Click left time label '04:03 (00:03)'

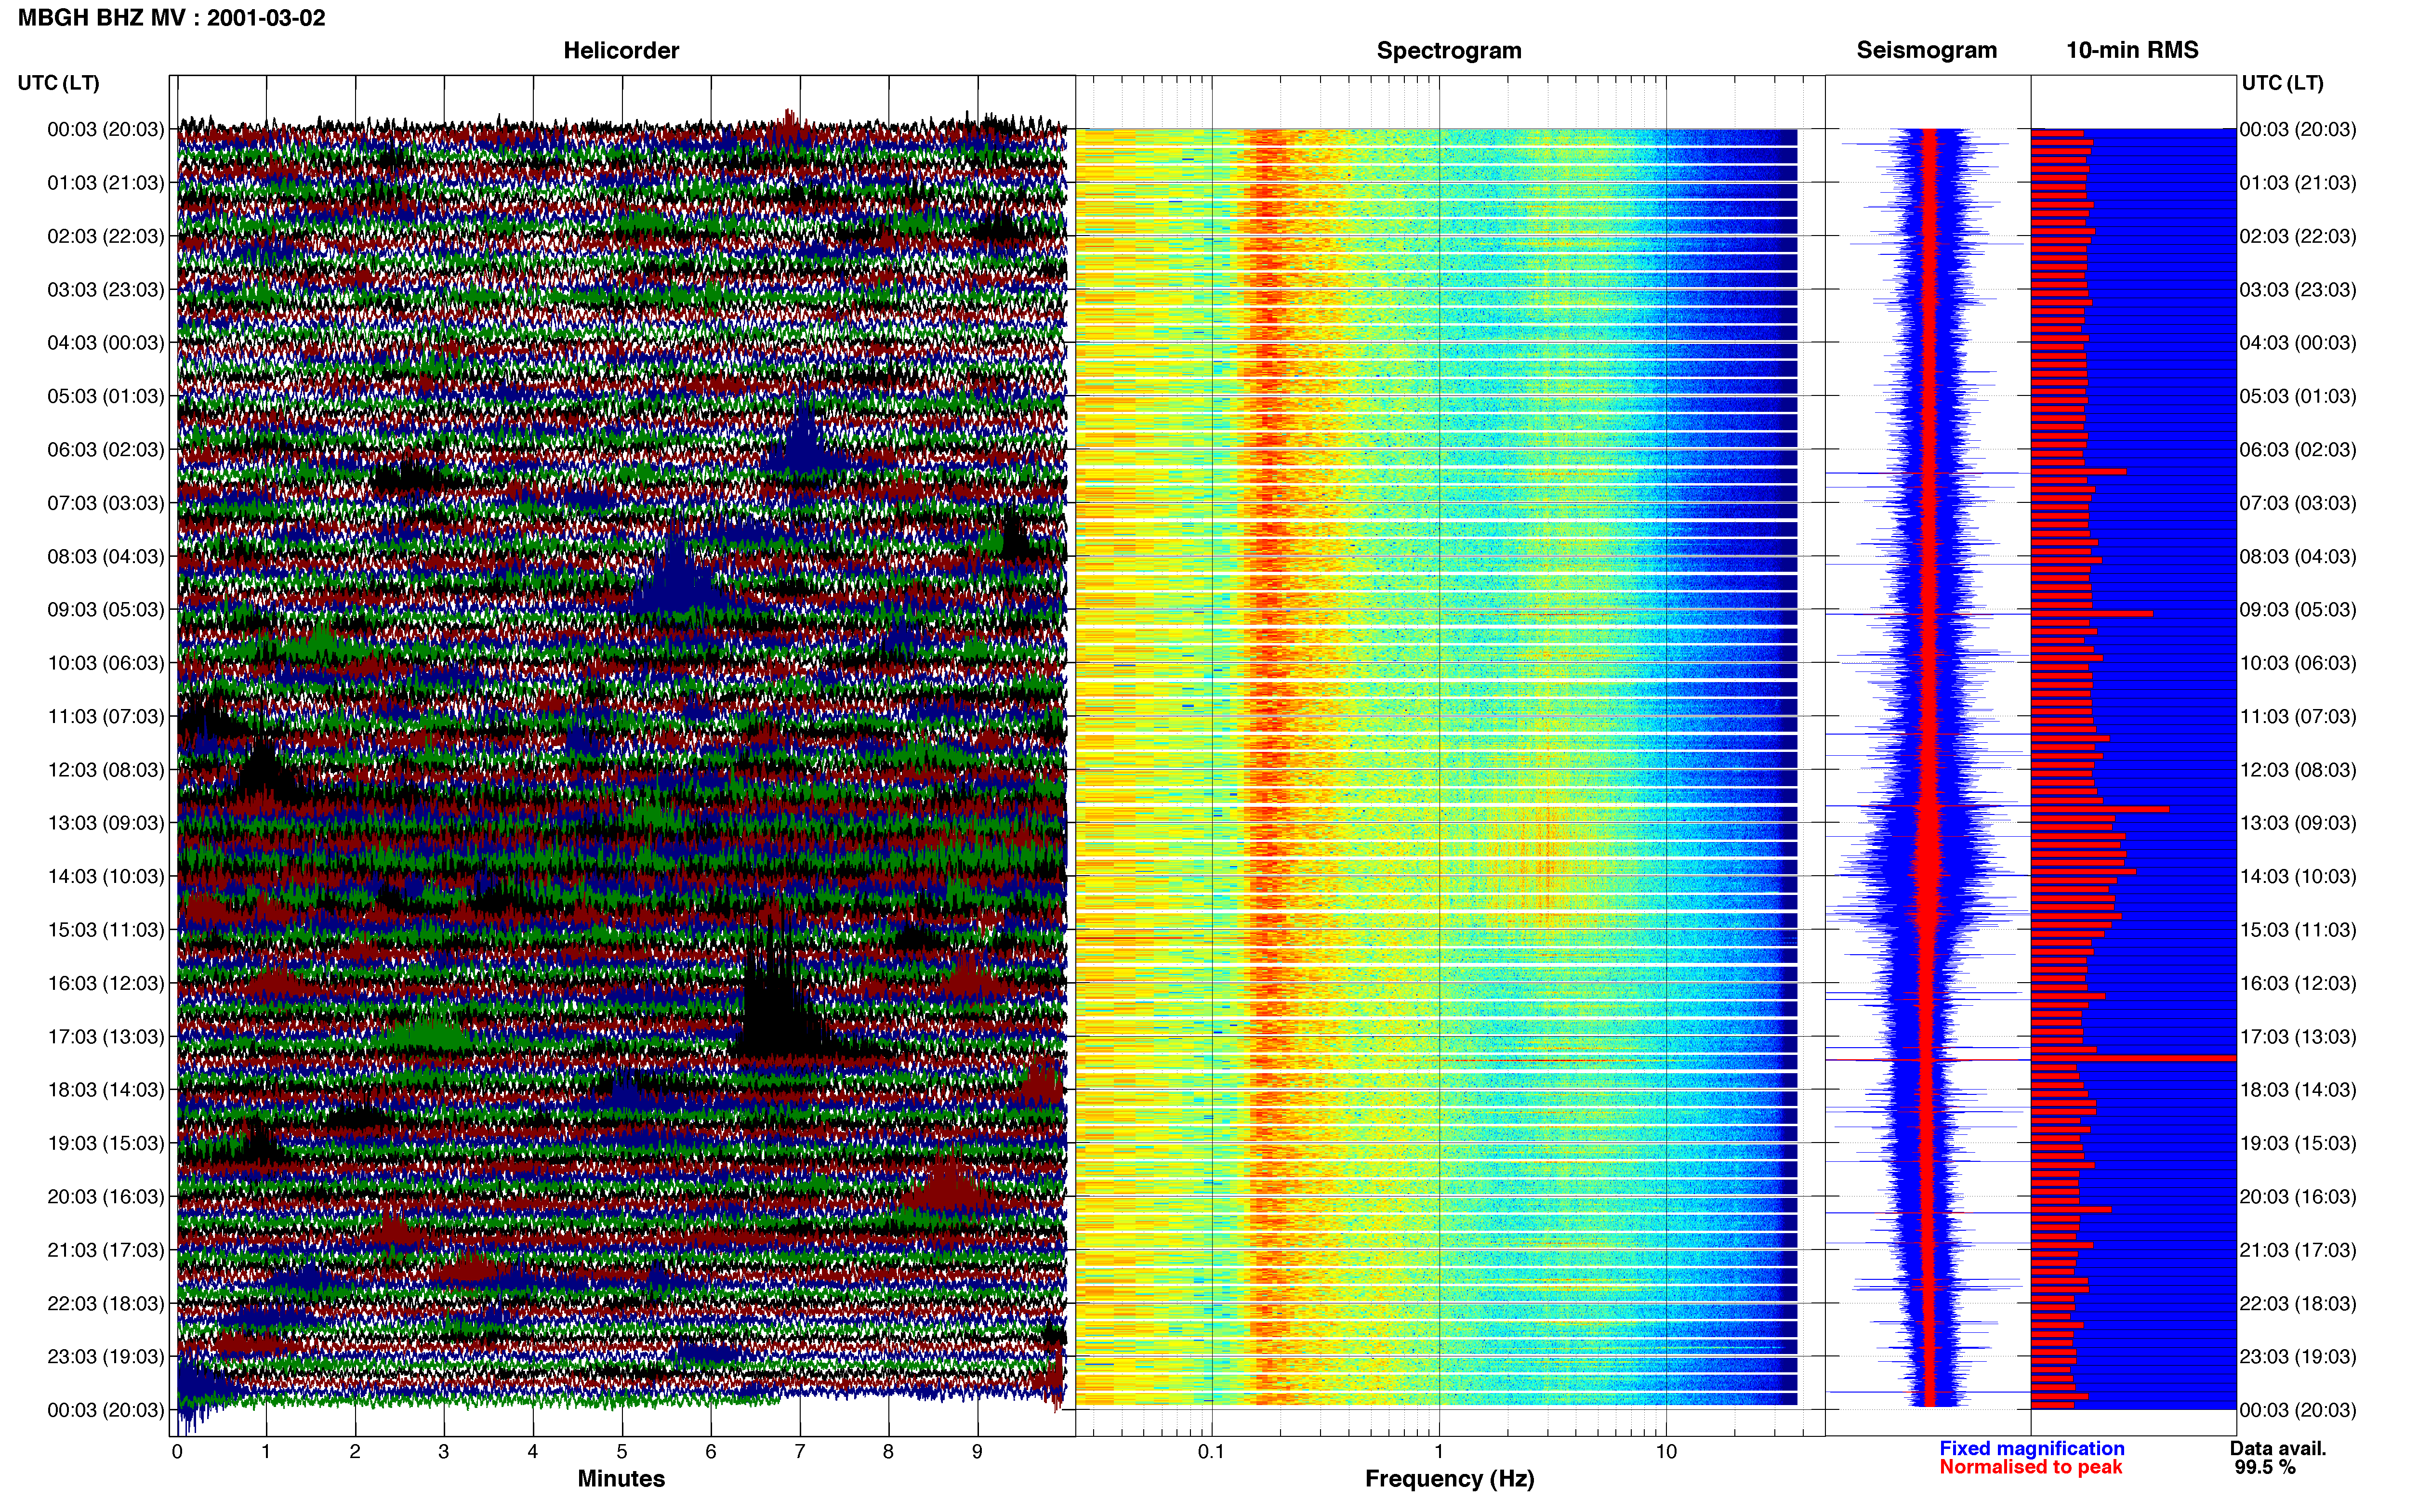105,342
